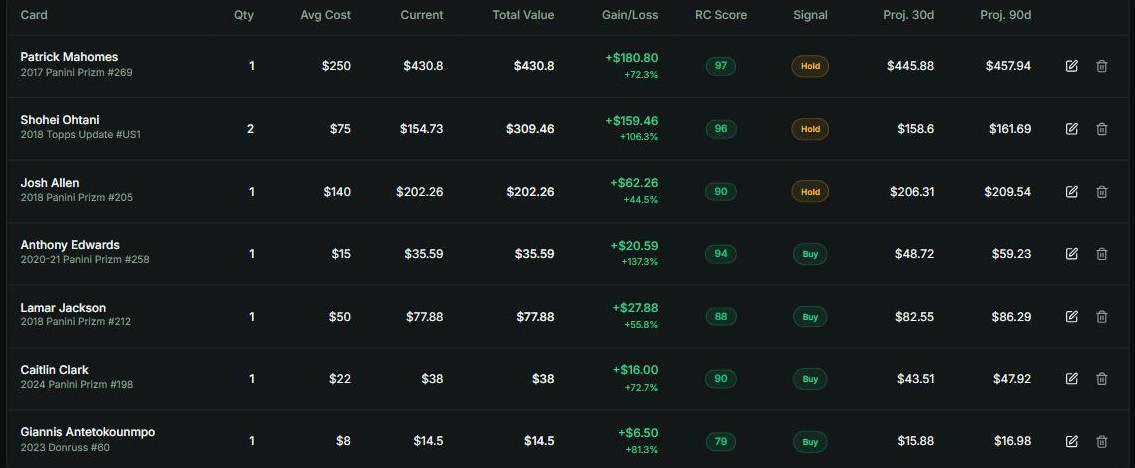
Task: Click the Buy signal badge for Anthony Edwards
Action: 810,254
